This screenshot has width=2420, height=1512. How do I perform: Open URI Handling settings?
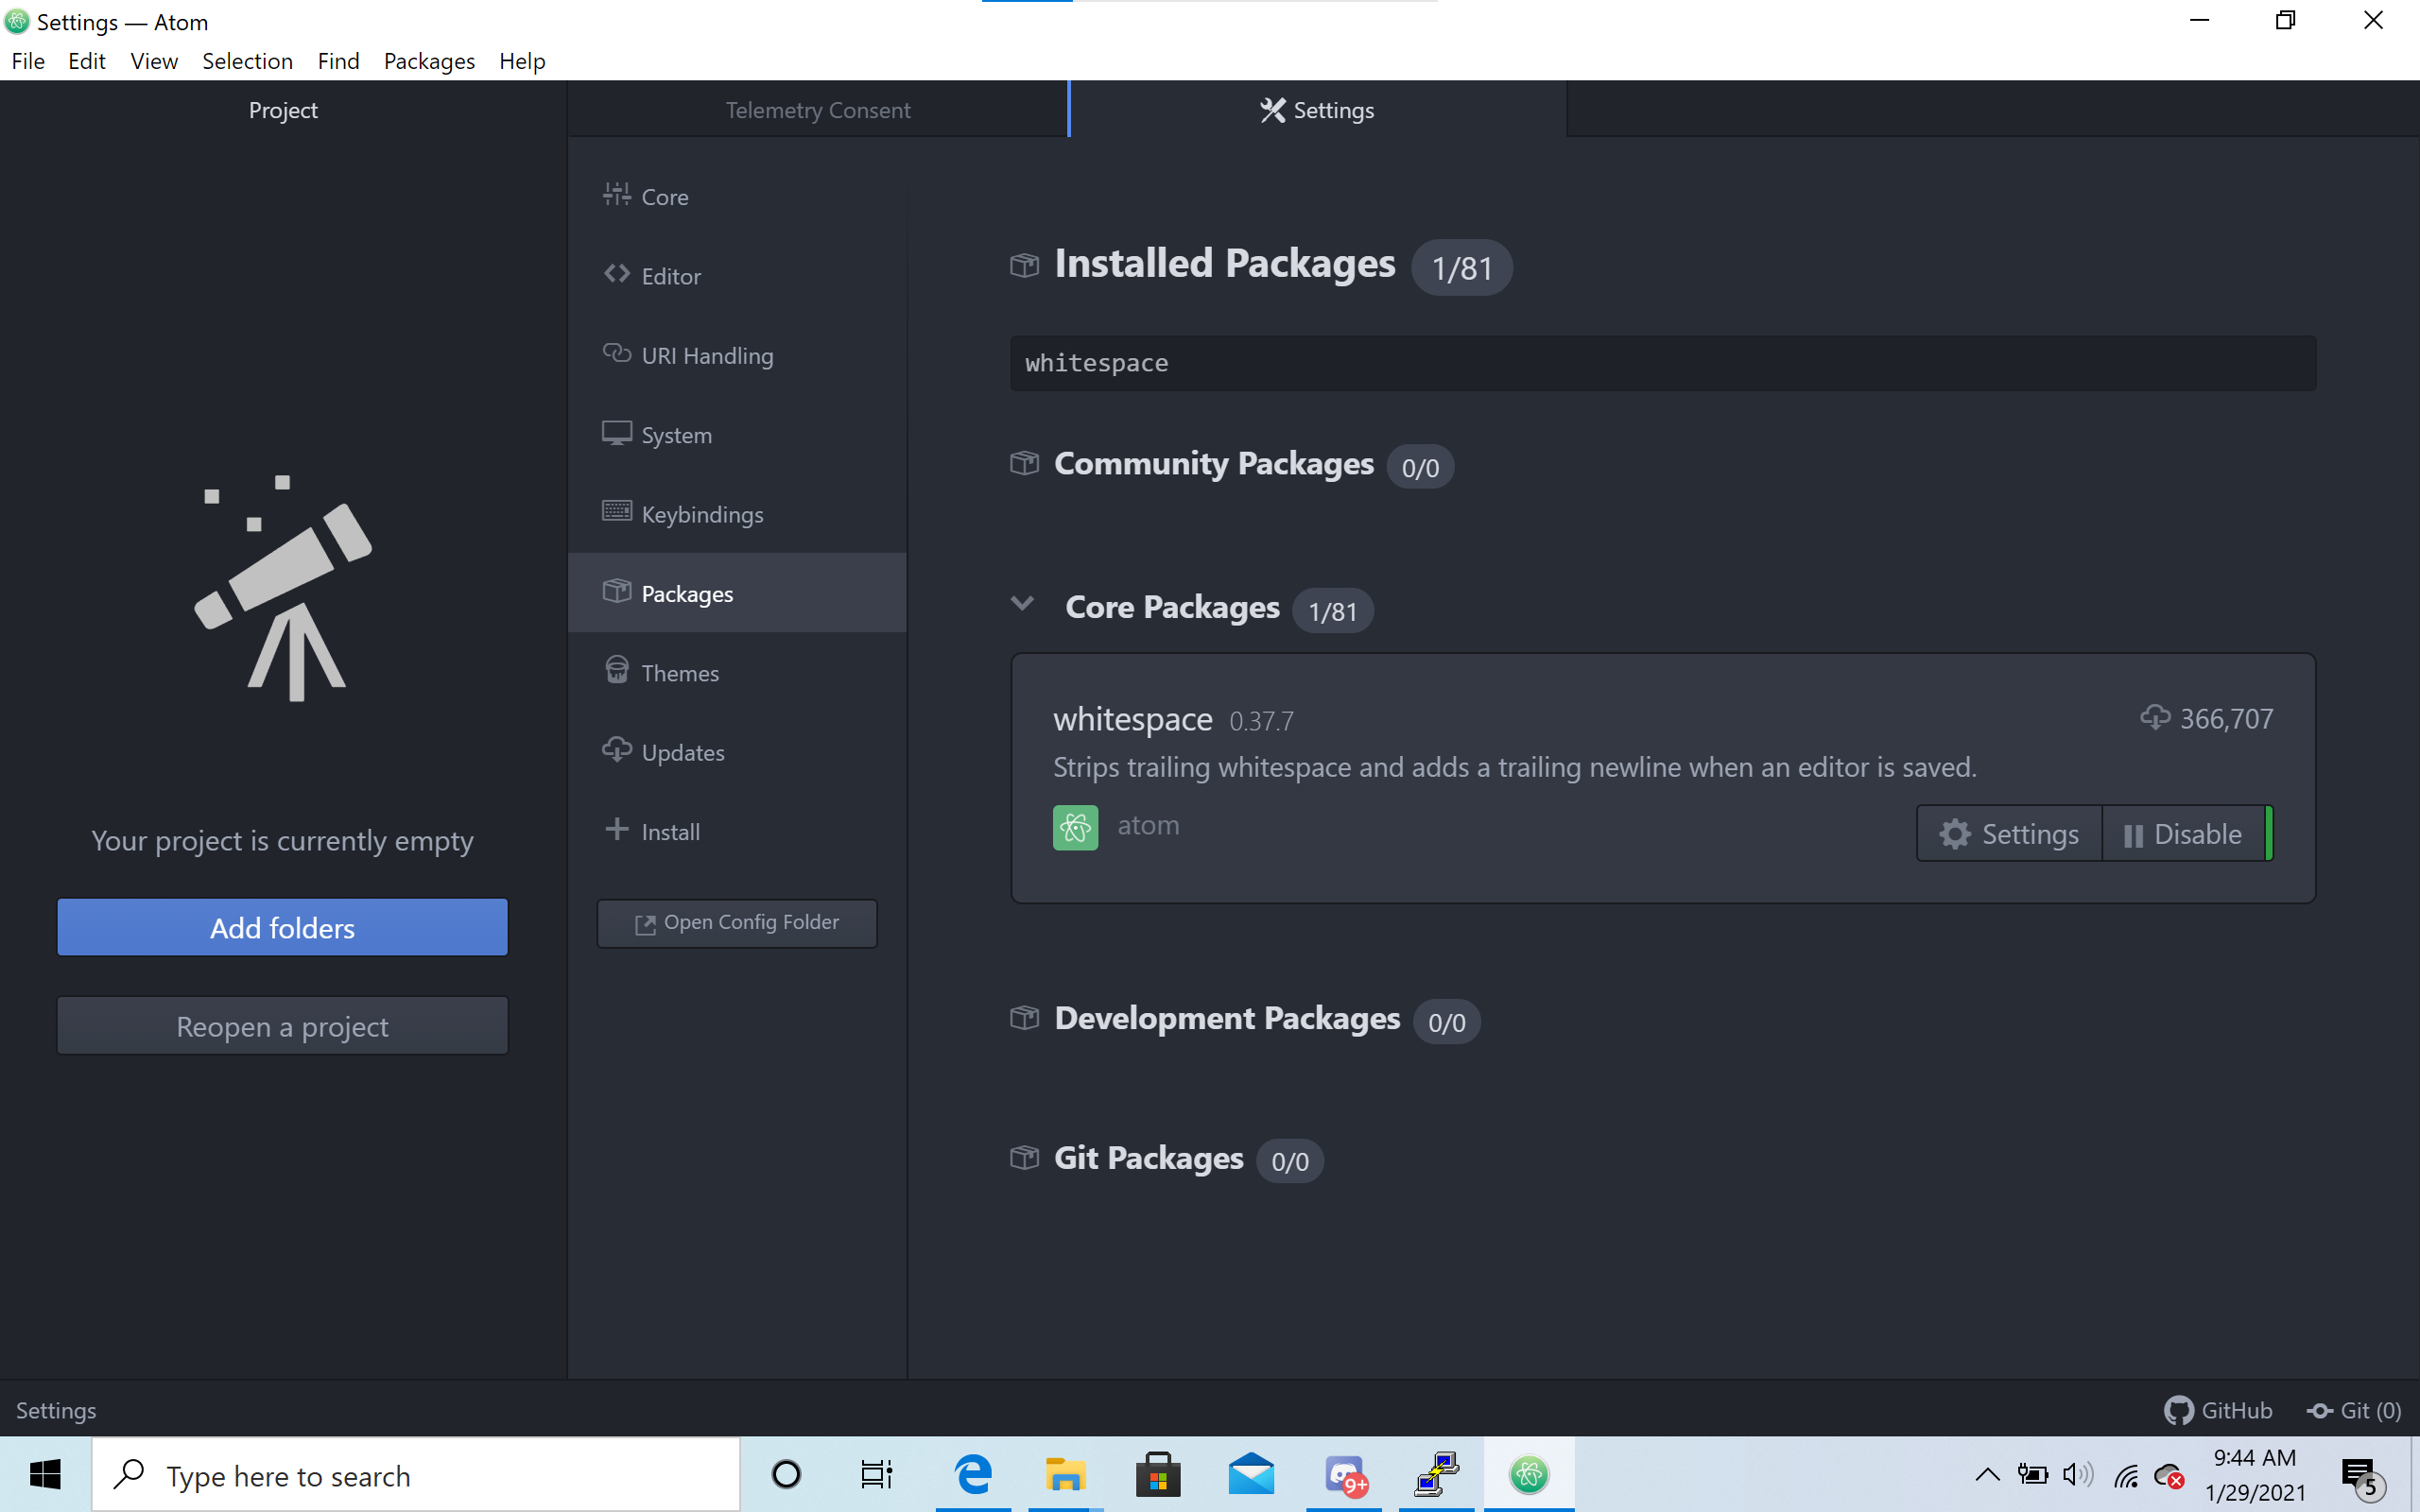tap(737, 356)
